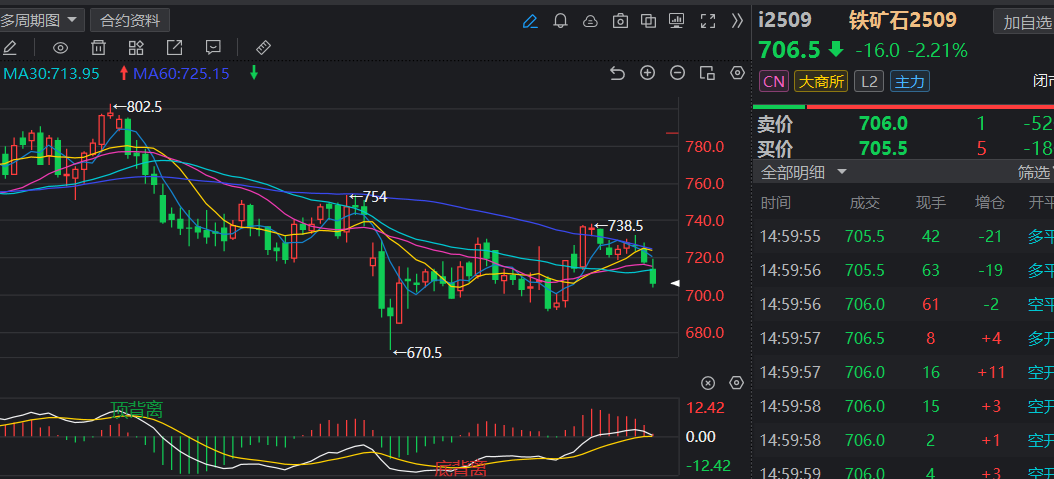This screenshot has height=479, width=1054.
Task: Click the 加自选 button
Action: pyautogui.click(x=1025, y=23)
